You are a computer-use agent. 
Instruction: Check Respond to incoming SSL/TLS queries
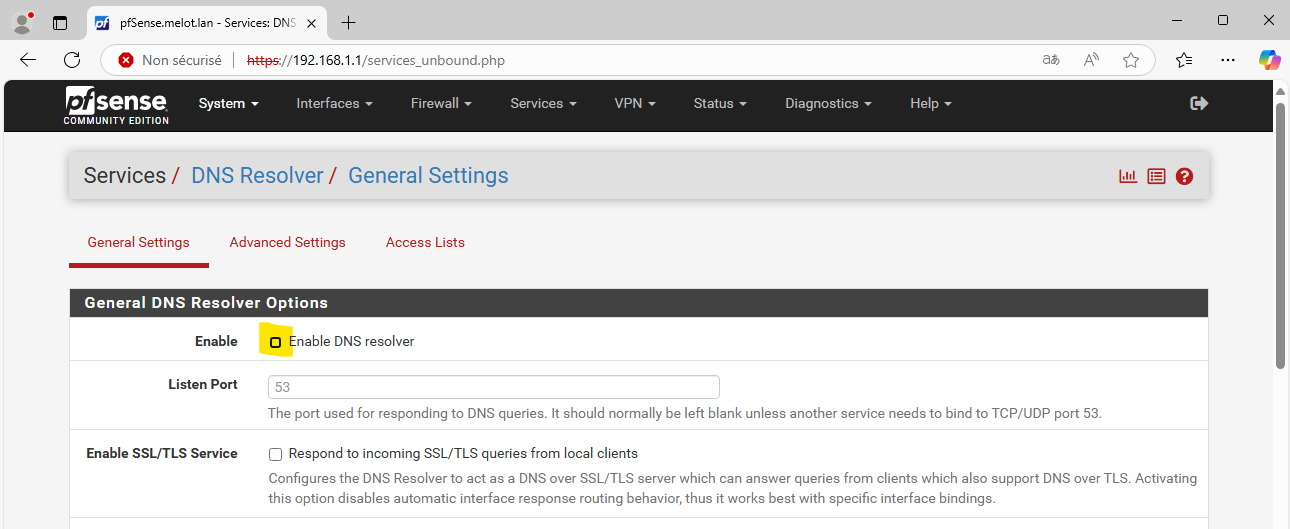[x=276, y=454]
